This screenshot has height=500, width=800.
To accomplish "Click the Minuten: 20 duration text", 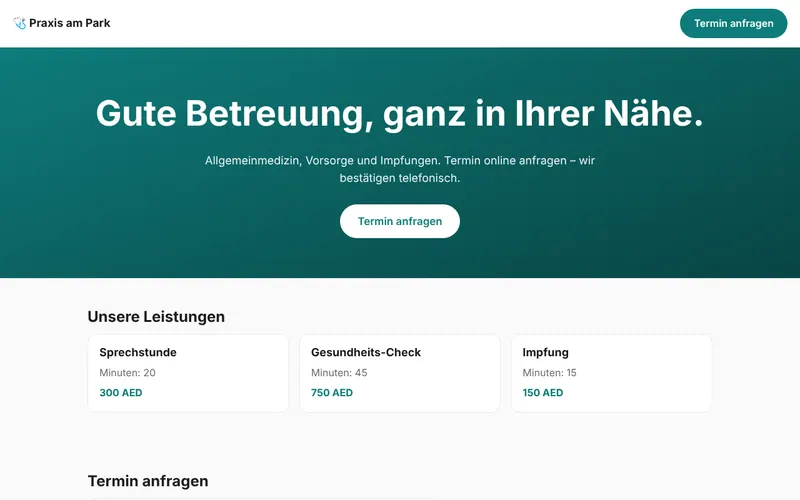I will click(x=128, y=372).
